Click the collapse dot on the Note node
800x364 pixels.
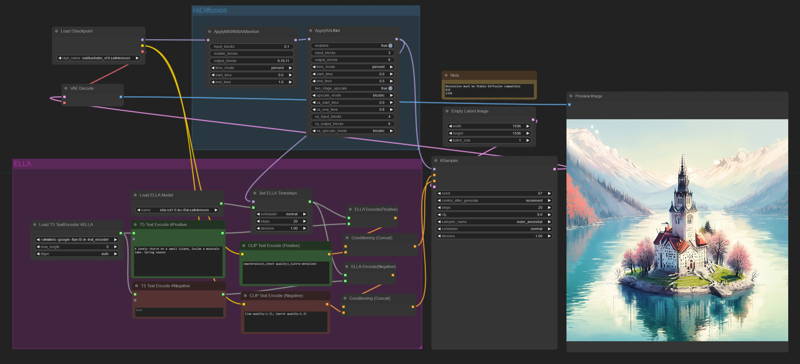446,75
